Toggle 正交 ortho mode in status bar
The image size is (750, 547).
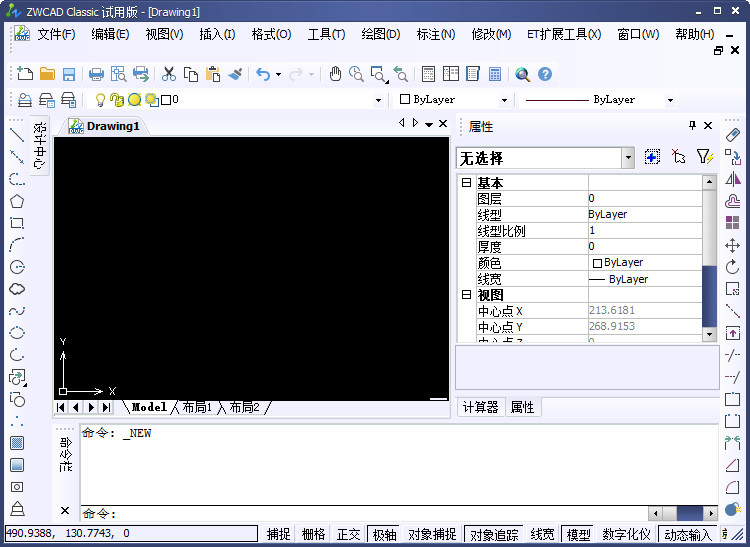349,534
